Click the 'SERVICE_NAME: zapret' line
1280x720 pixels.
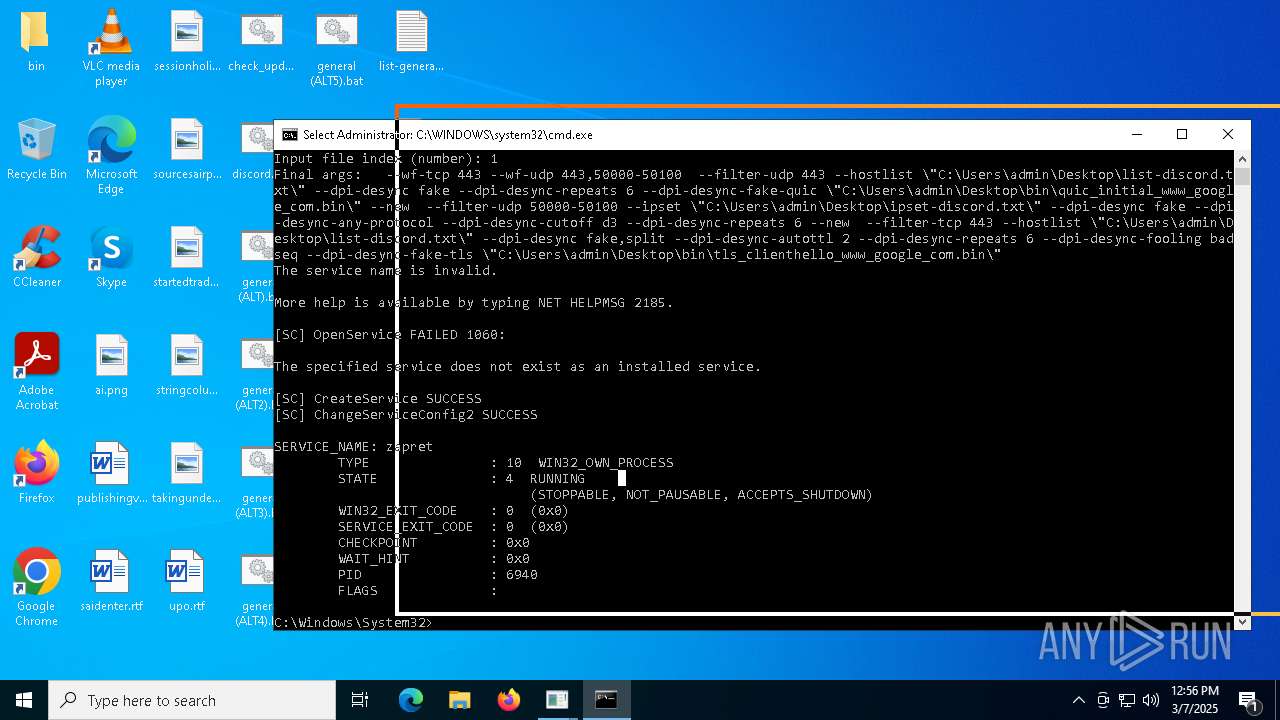pos(354,446)
